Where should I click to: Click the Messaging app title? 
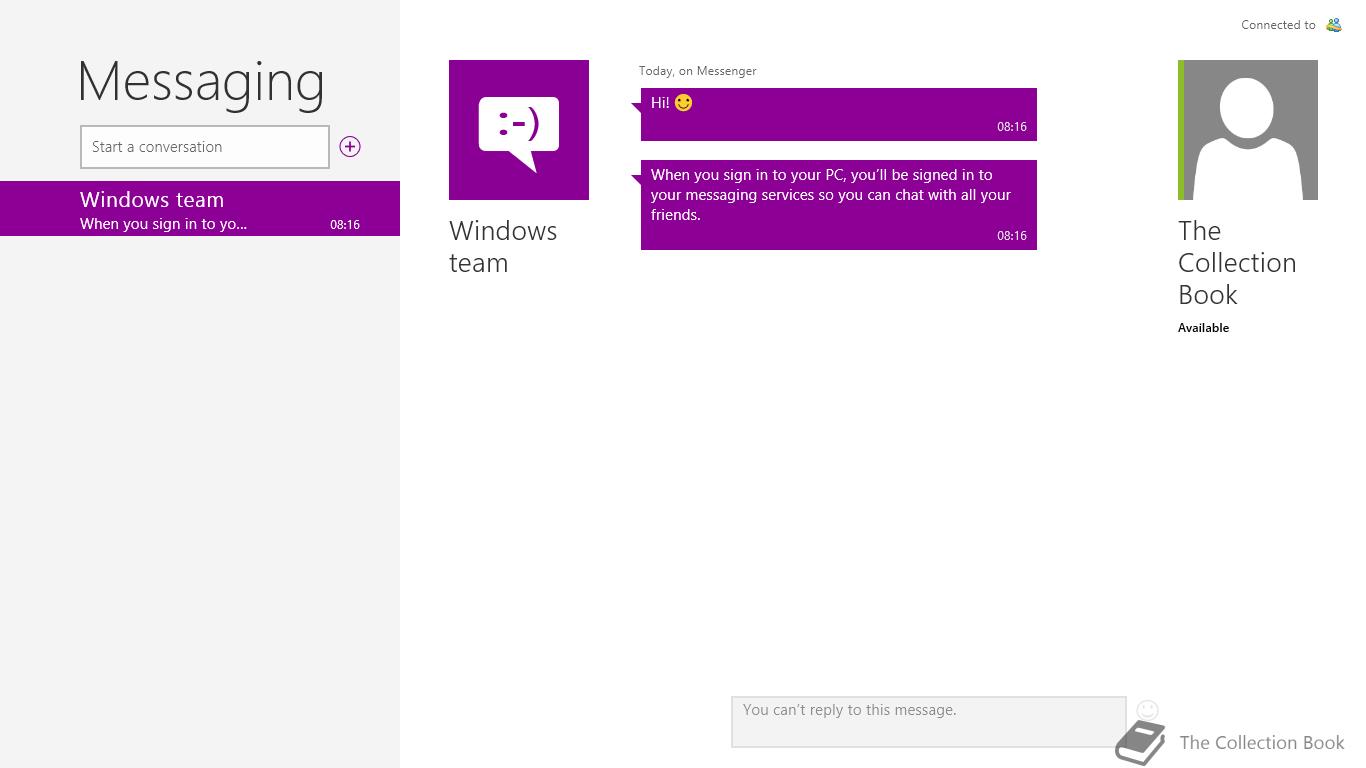click(201, 82)
